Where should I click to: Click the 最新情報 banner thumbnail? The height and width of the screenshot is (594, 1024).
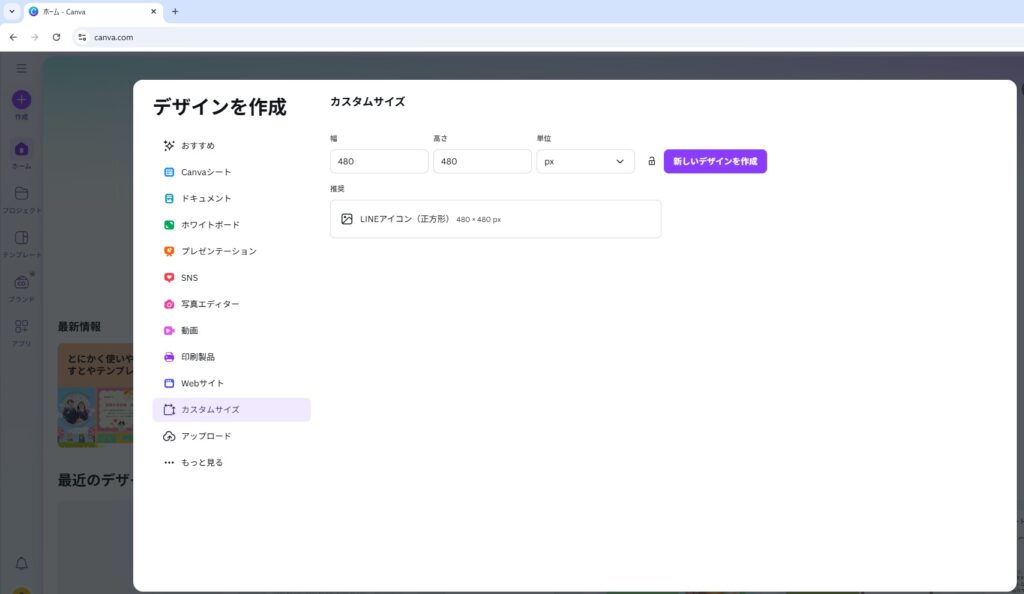pyautogui.click(x=95, y=396)
